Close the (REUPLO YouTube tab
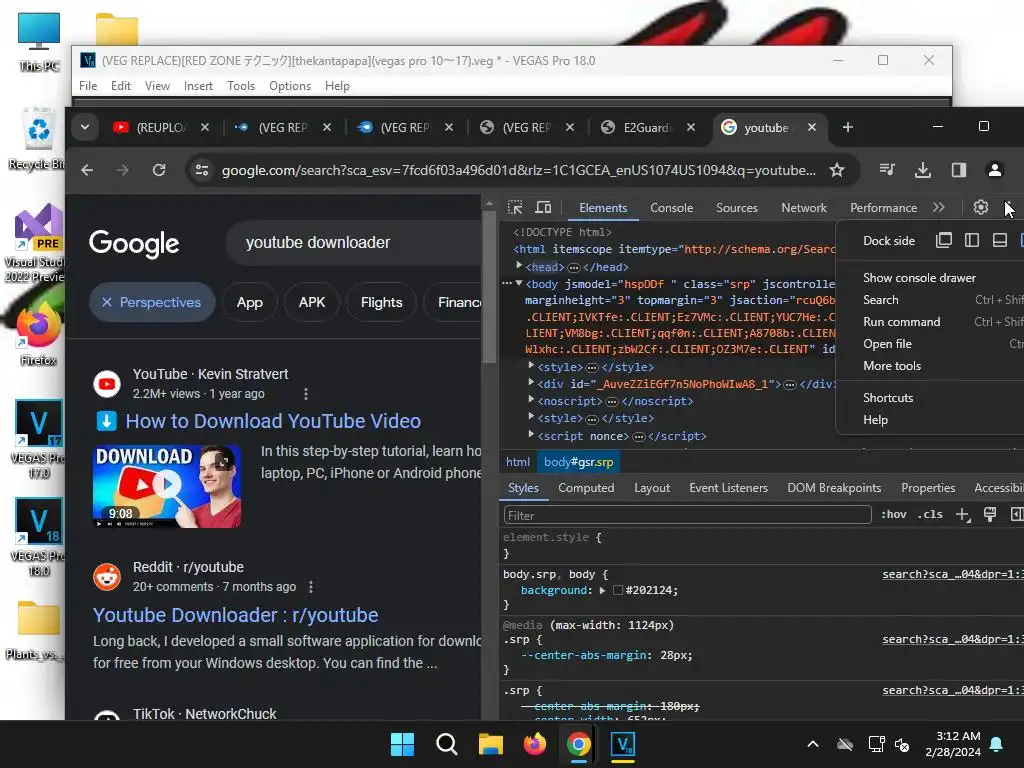The image size is (1024, 768). pos(205,127)
